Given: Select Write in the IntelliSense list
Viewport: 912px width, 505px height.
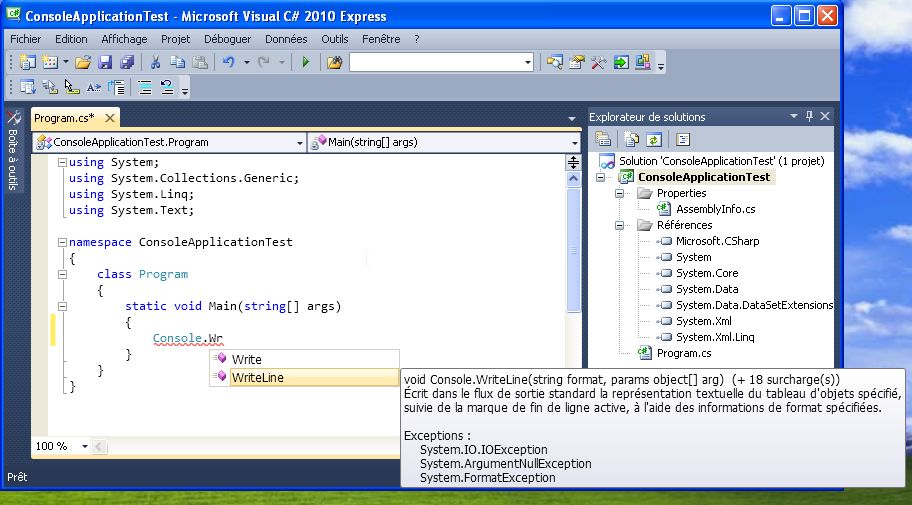Looking at the screenshot, I should [304, 359].
